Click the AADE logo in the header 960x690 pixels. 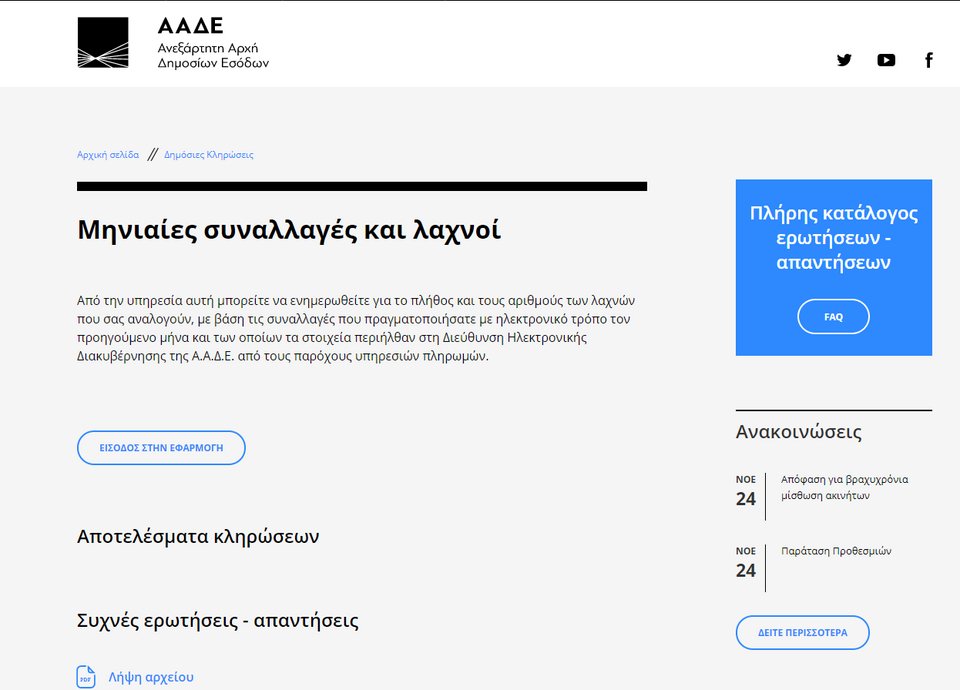point(103,42)
